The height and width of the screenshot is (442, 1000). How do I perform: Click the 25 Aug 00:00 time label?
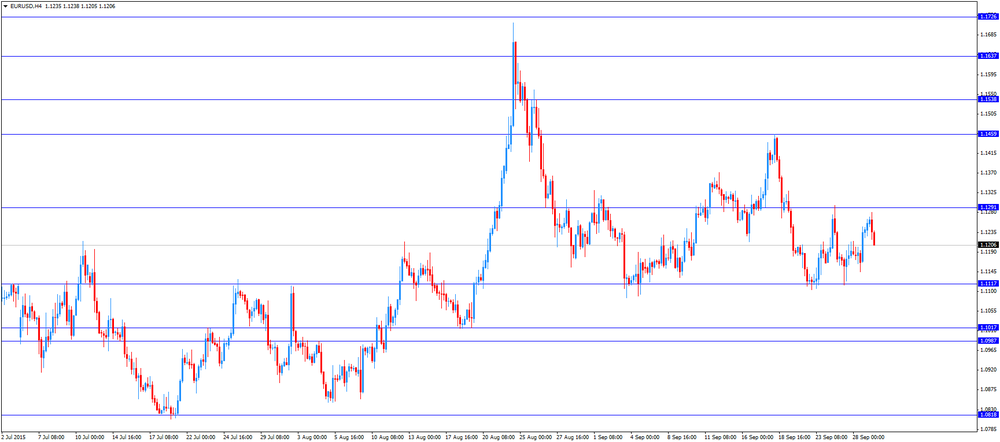click(535, 438)
